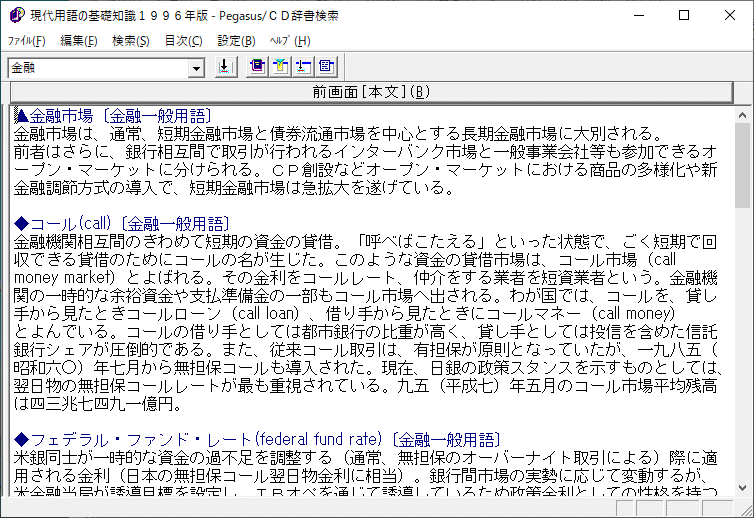Maximize the Pegasus window

tap(684, 15)
